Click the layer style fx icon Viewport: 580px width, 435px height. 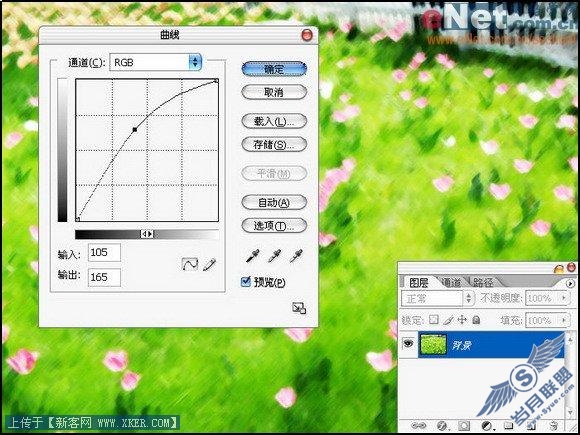coord(442,425)
